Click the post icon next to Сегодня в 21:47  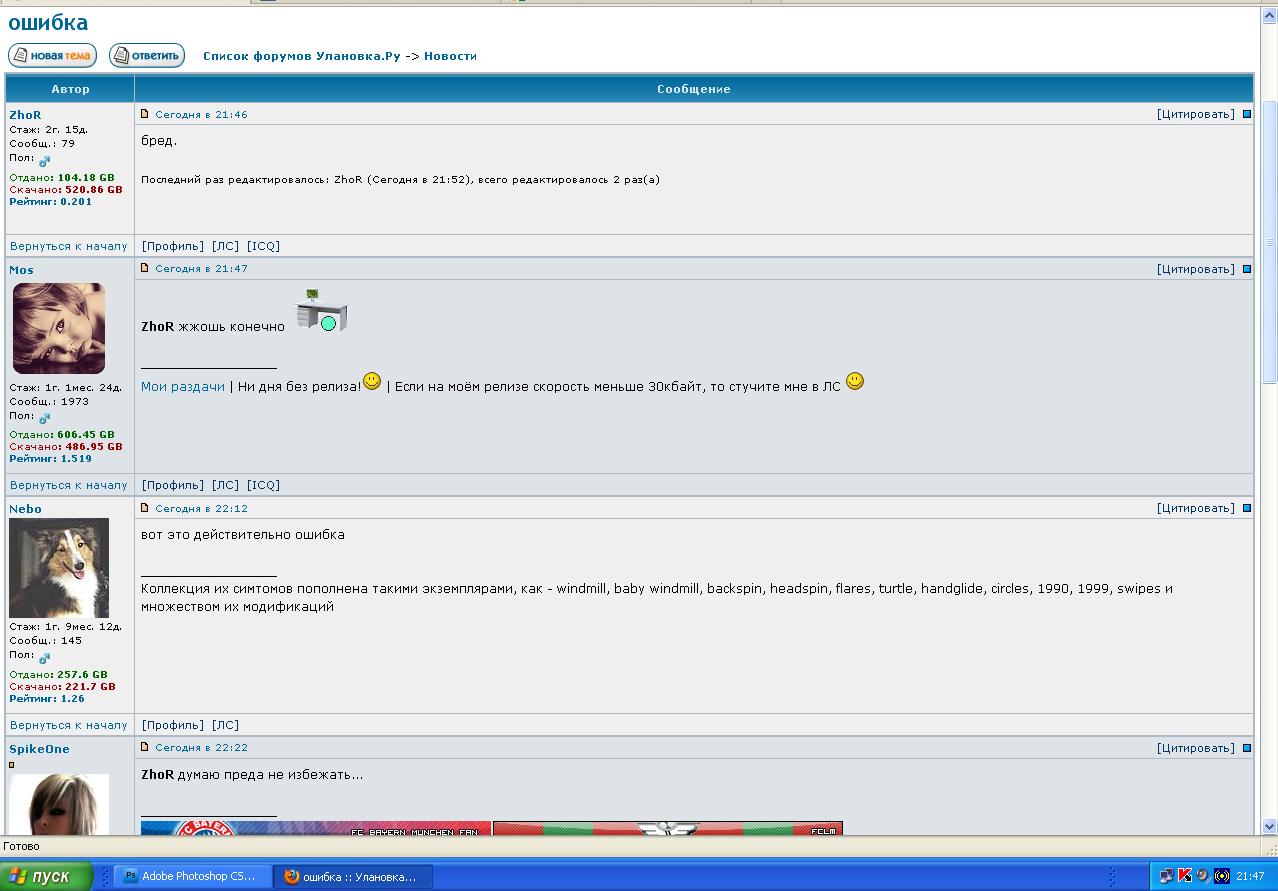[144, 268]
